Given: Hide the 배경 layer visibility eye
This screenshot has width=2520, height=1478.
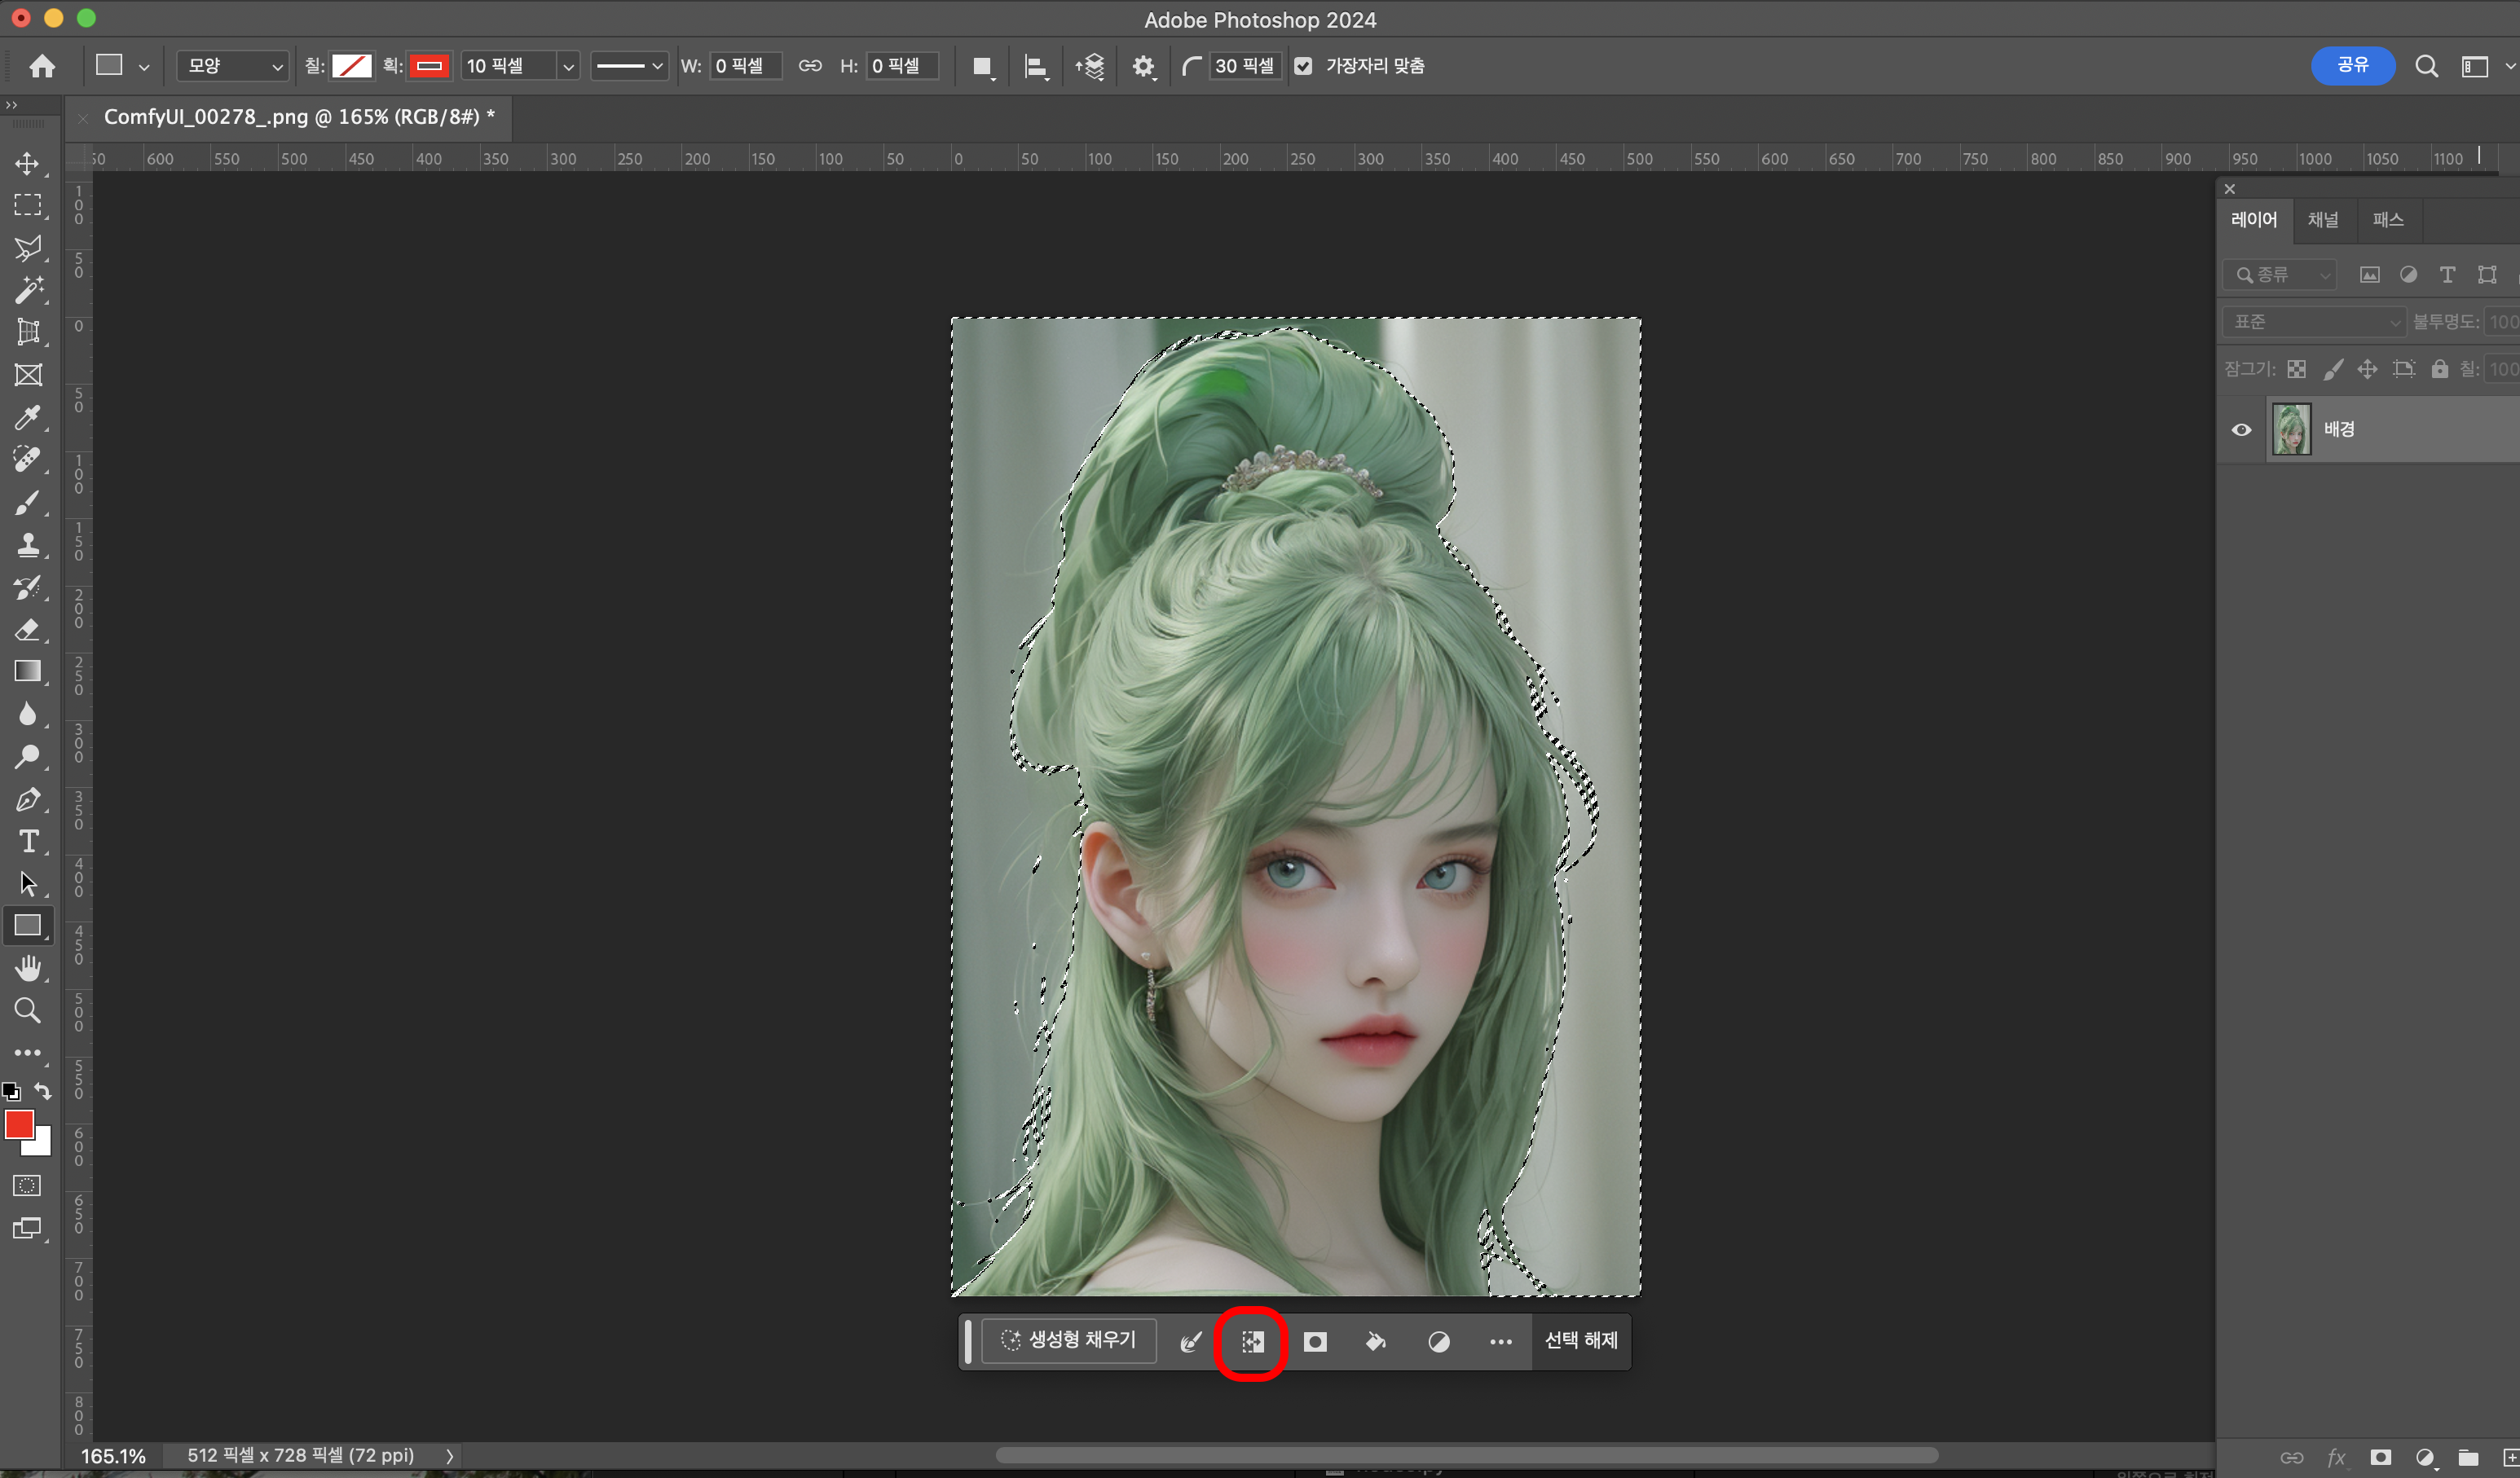Looking at the screenshot, I should (x=2241, y=430).
